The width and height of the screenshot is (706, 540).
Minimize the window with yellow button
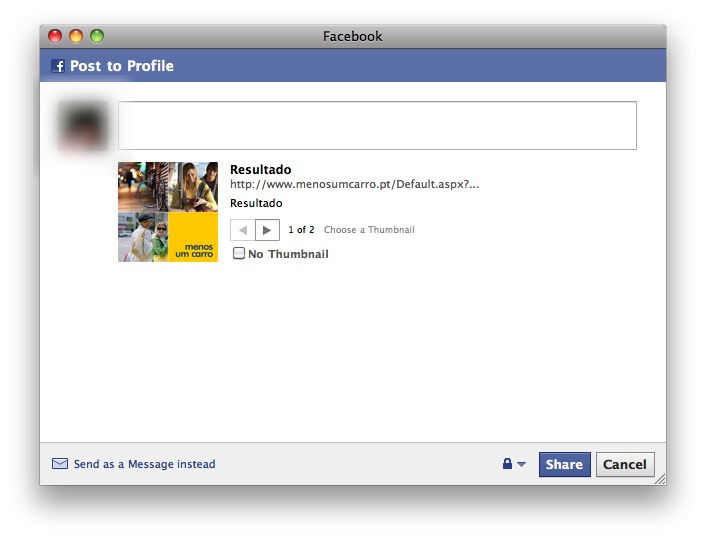(x=76, y=36)
